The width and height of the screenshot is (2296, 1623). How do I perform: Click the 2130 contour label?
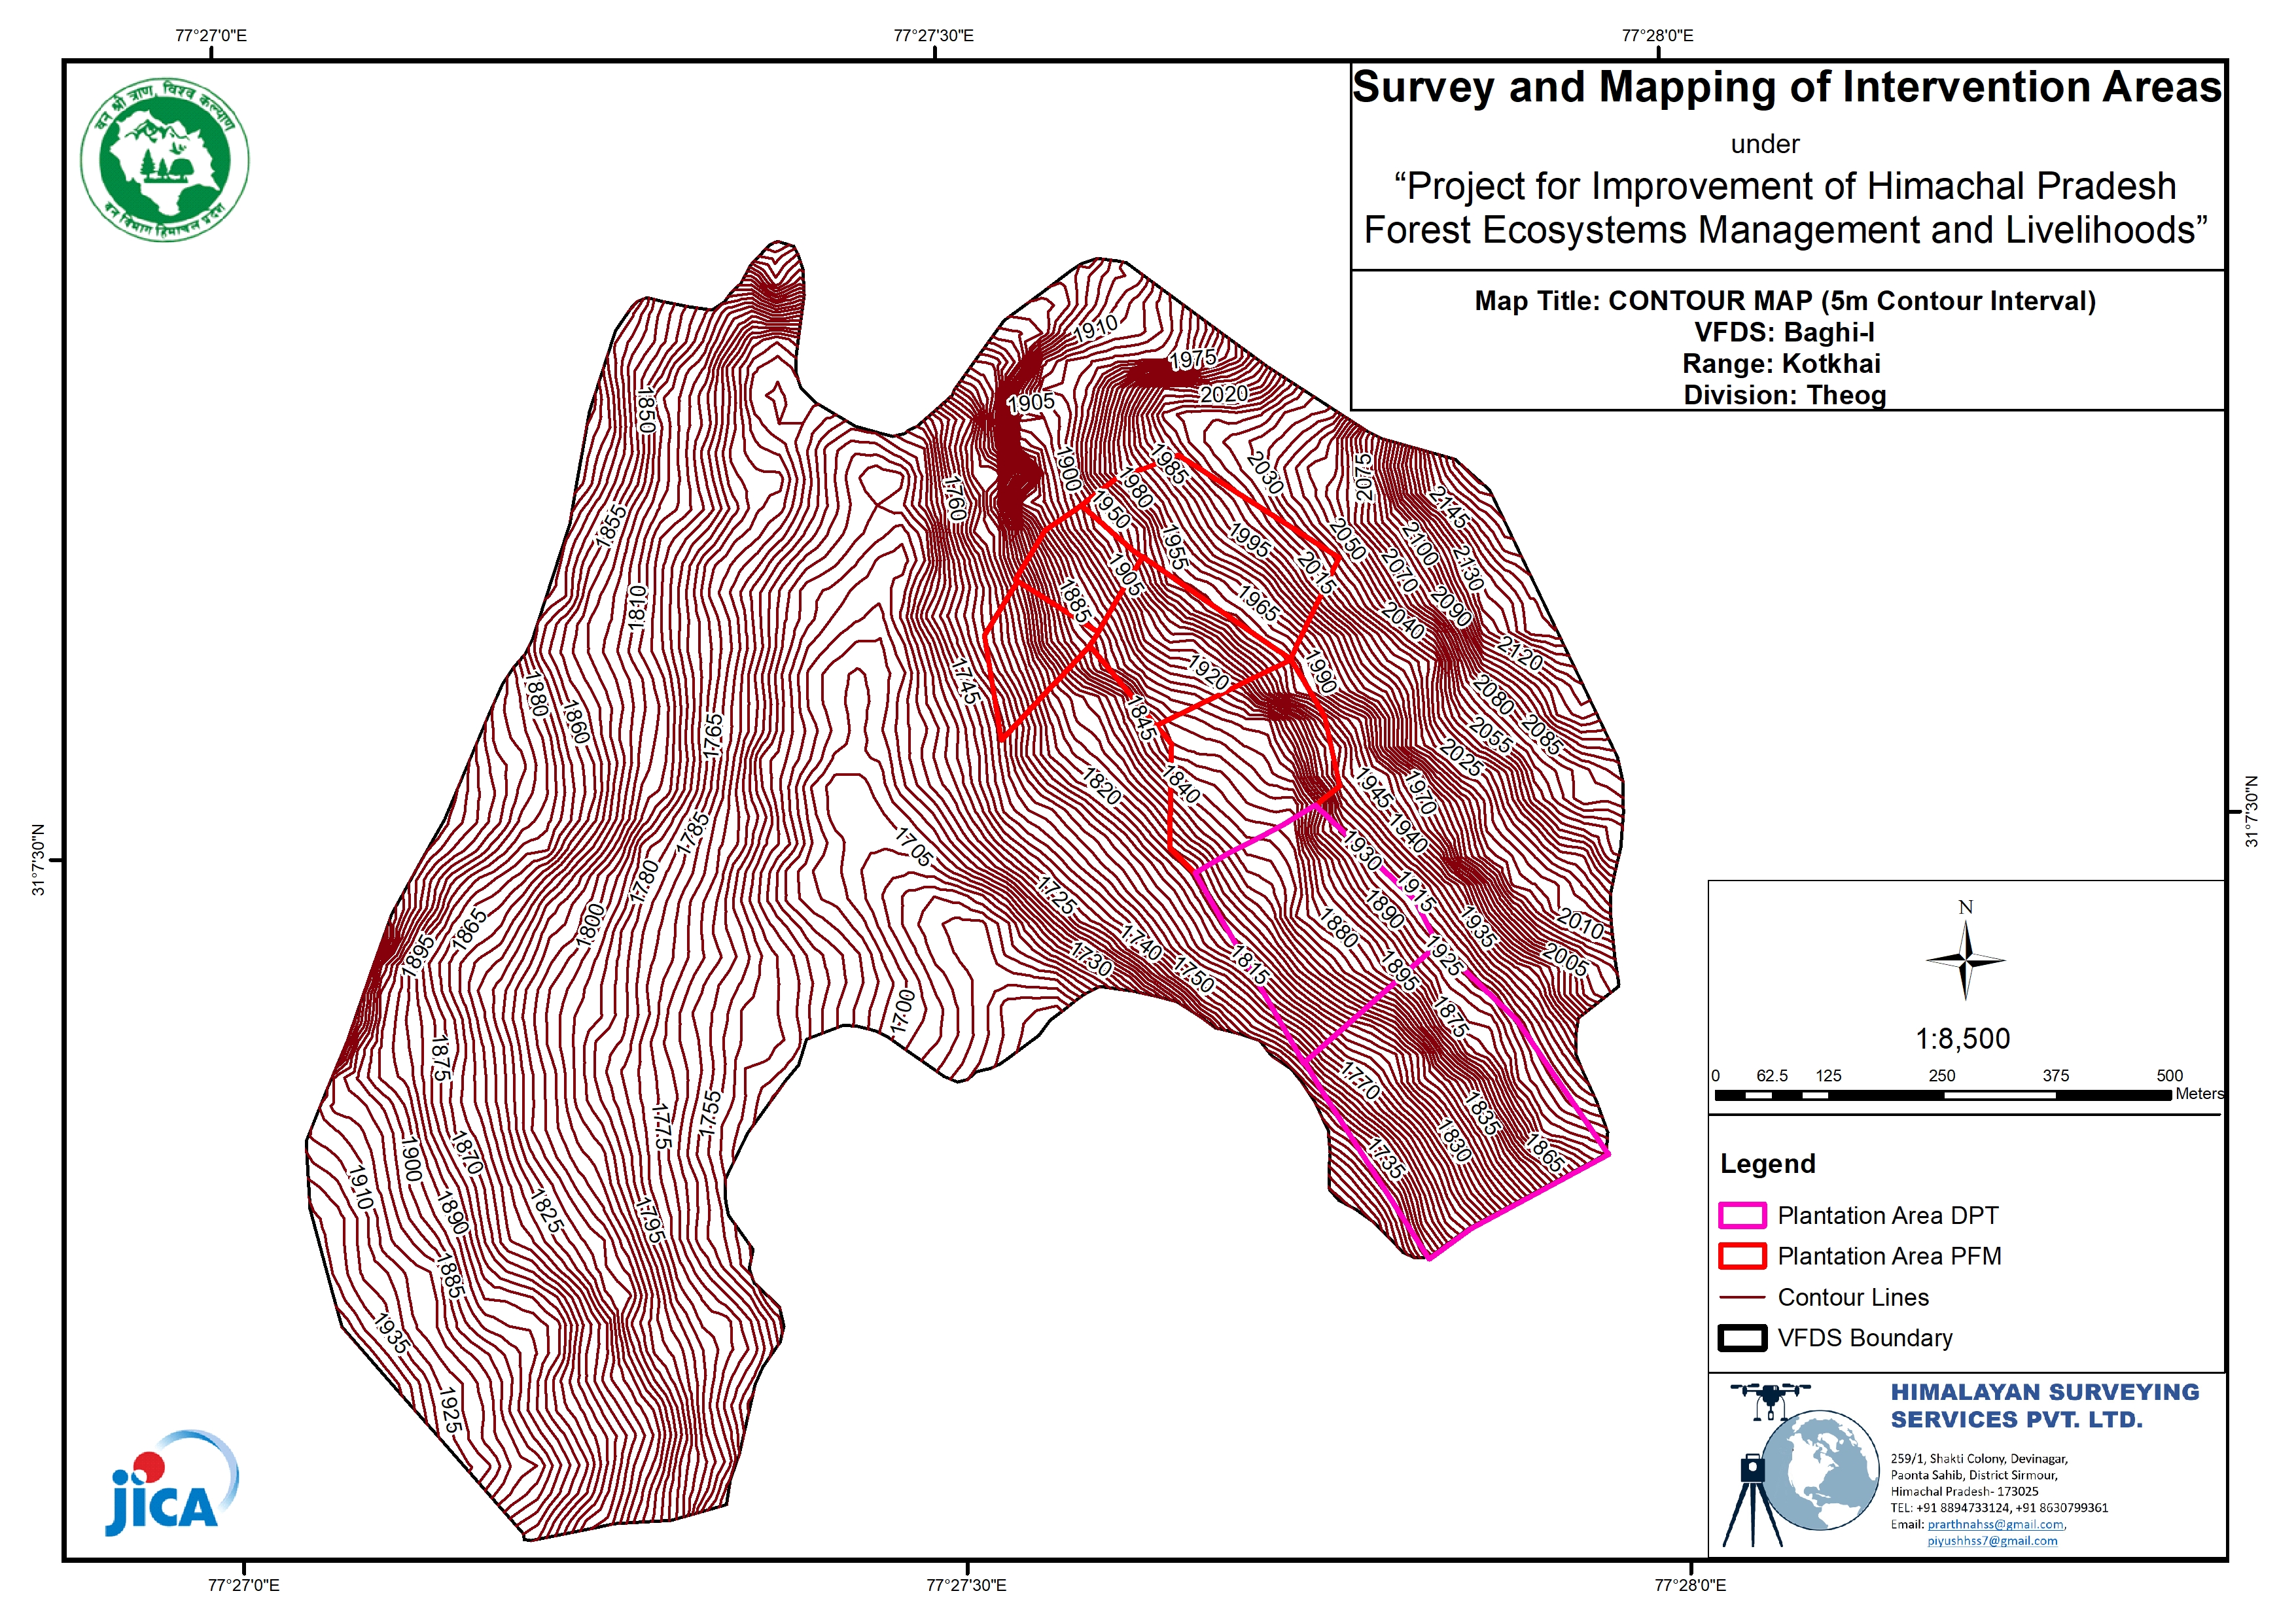(x=1468, y=567)
